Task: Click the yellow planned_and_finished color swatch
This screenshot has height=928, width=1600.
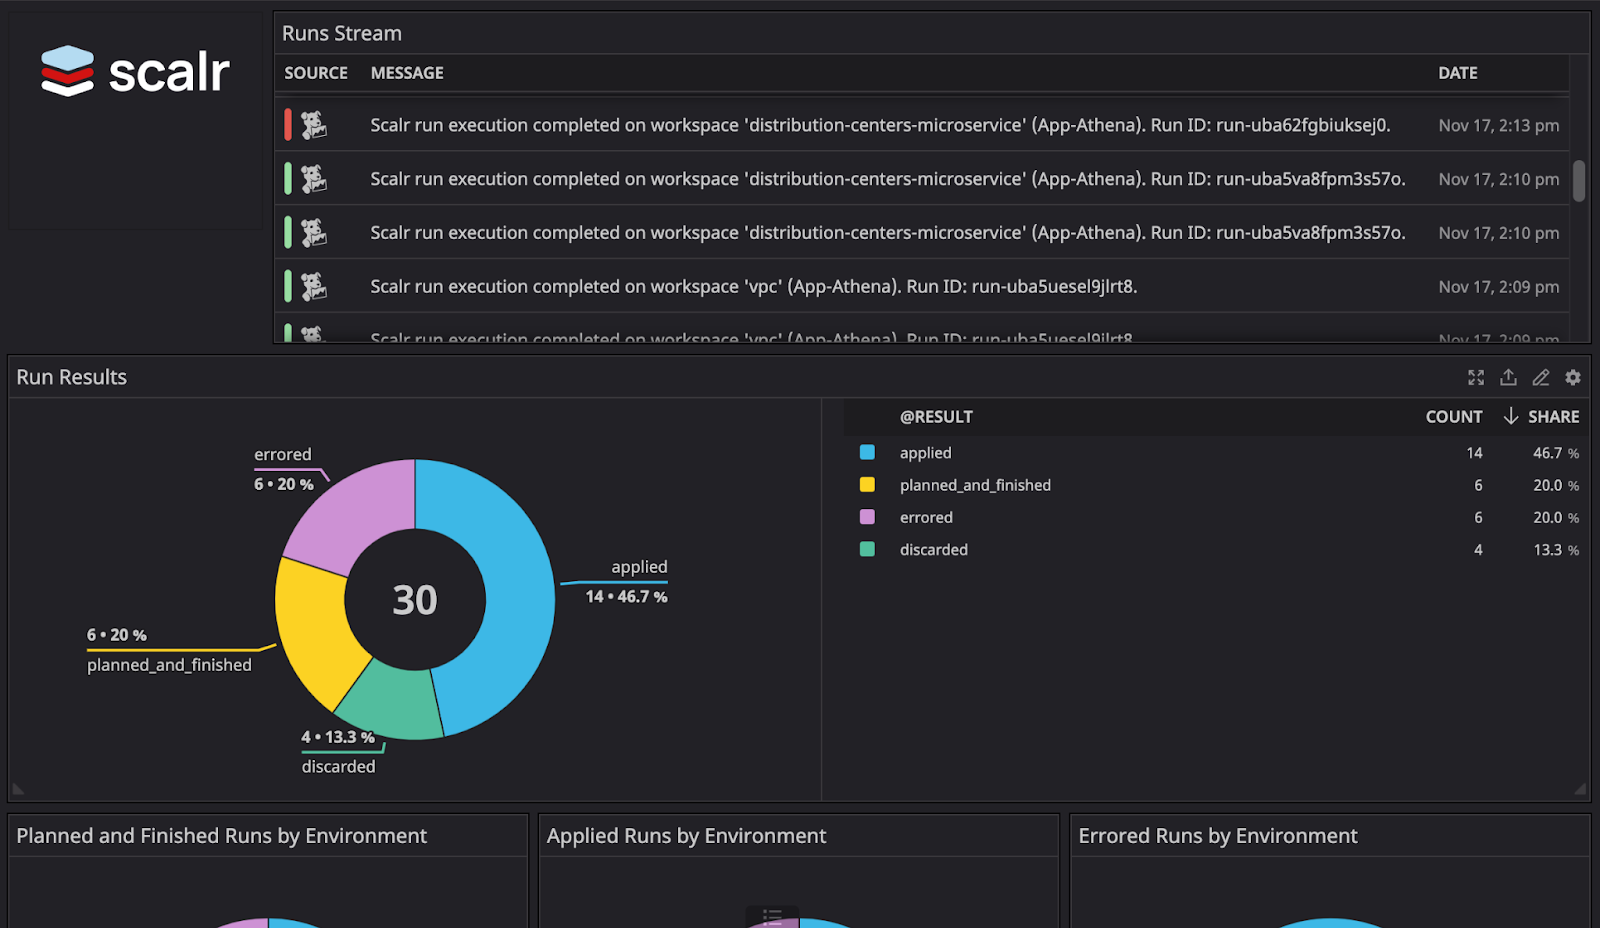Action: click(869, 484)
